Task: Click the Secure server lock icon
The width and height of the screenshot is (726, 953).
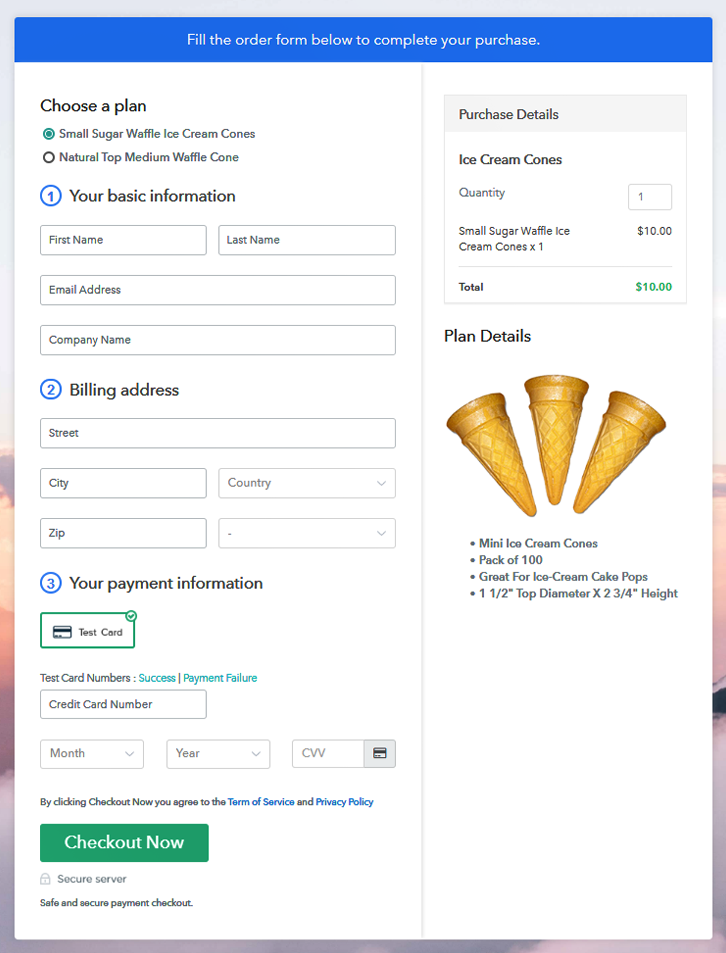Action: pos(45,879)
